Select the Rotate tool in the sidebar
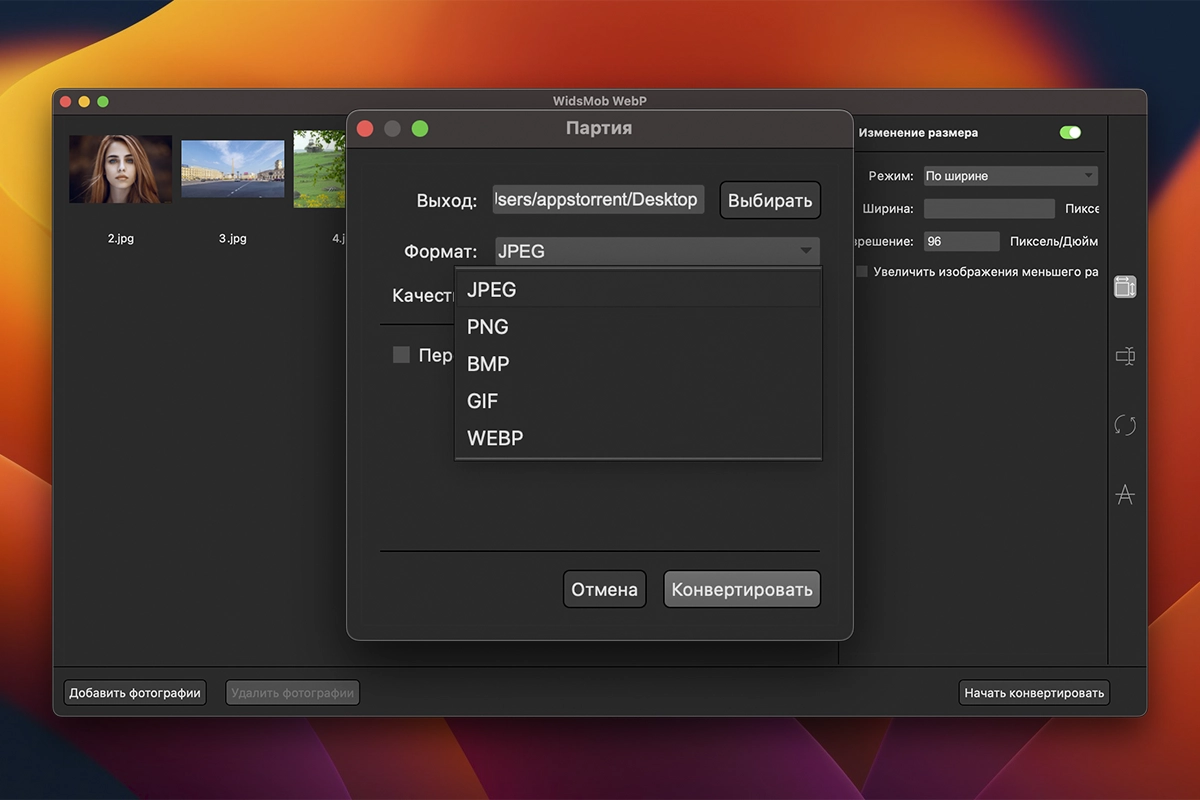Viewport: 1200px width, 800px height. tap(1125, 425)
